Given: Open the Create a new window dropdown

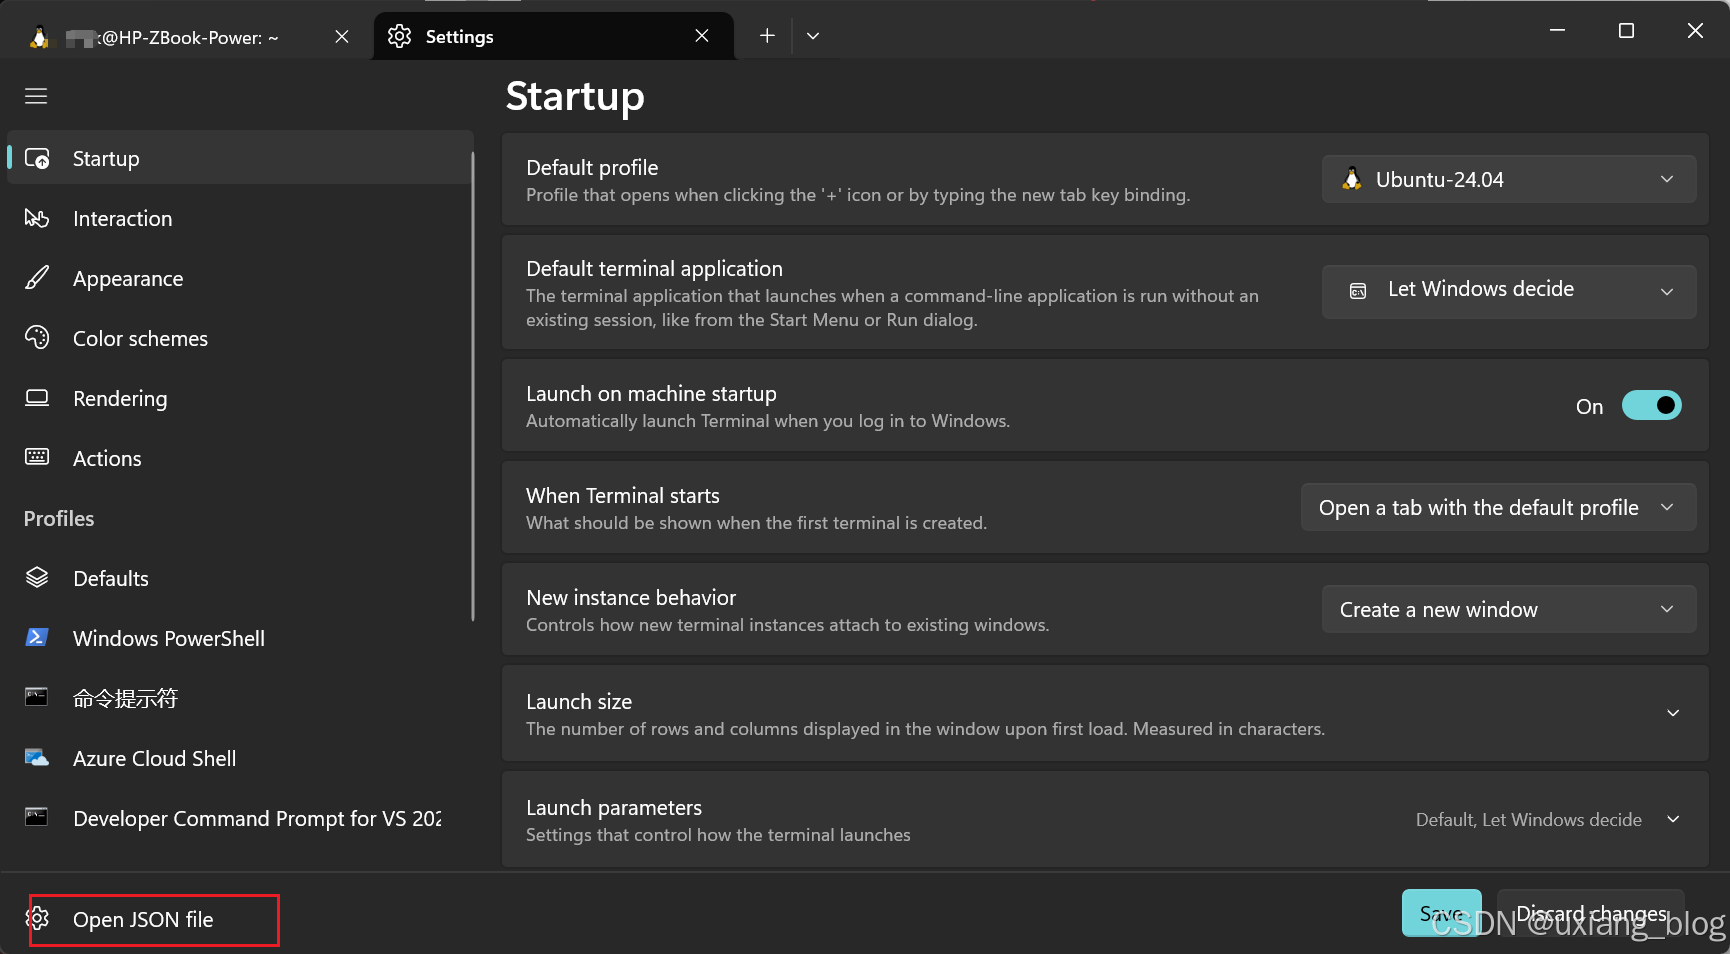Looking at the screenshot, I should coord(1509,609).
